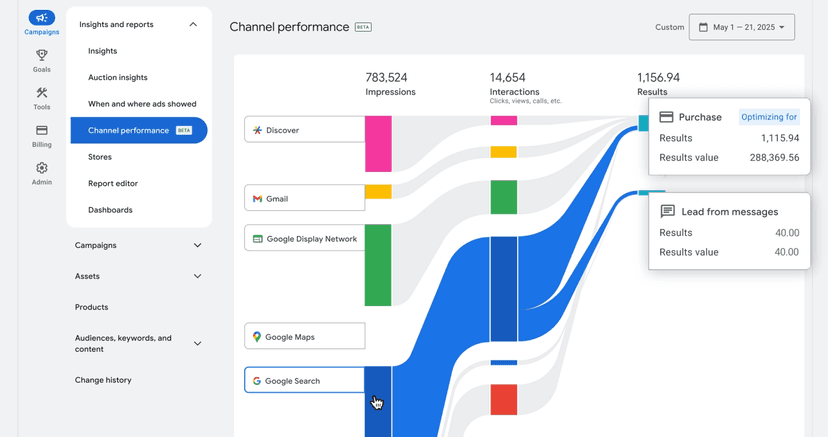Open the Insights menu item
828x437 pixels.
(x=102, y=51)
